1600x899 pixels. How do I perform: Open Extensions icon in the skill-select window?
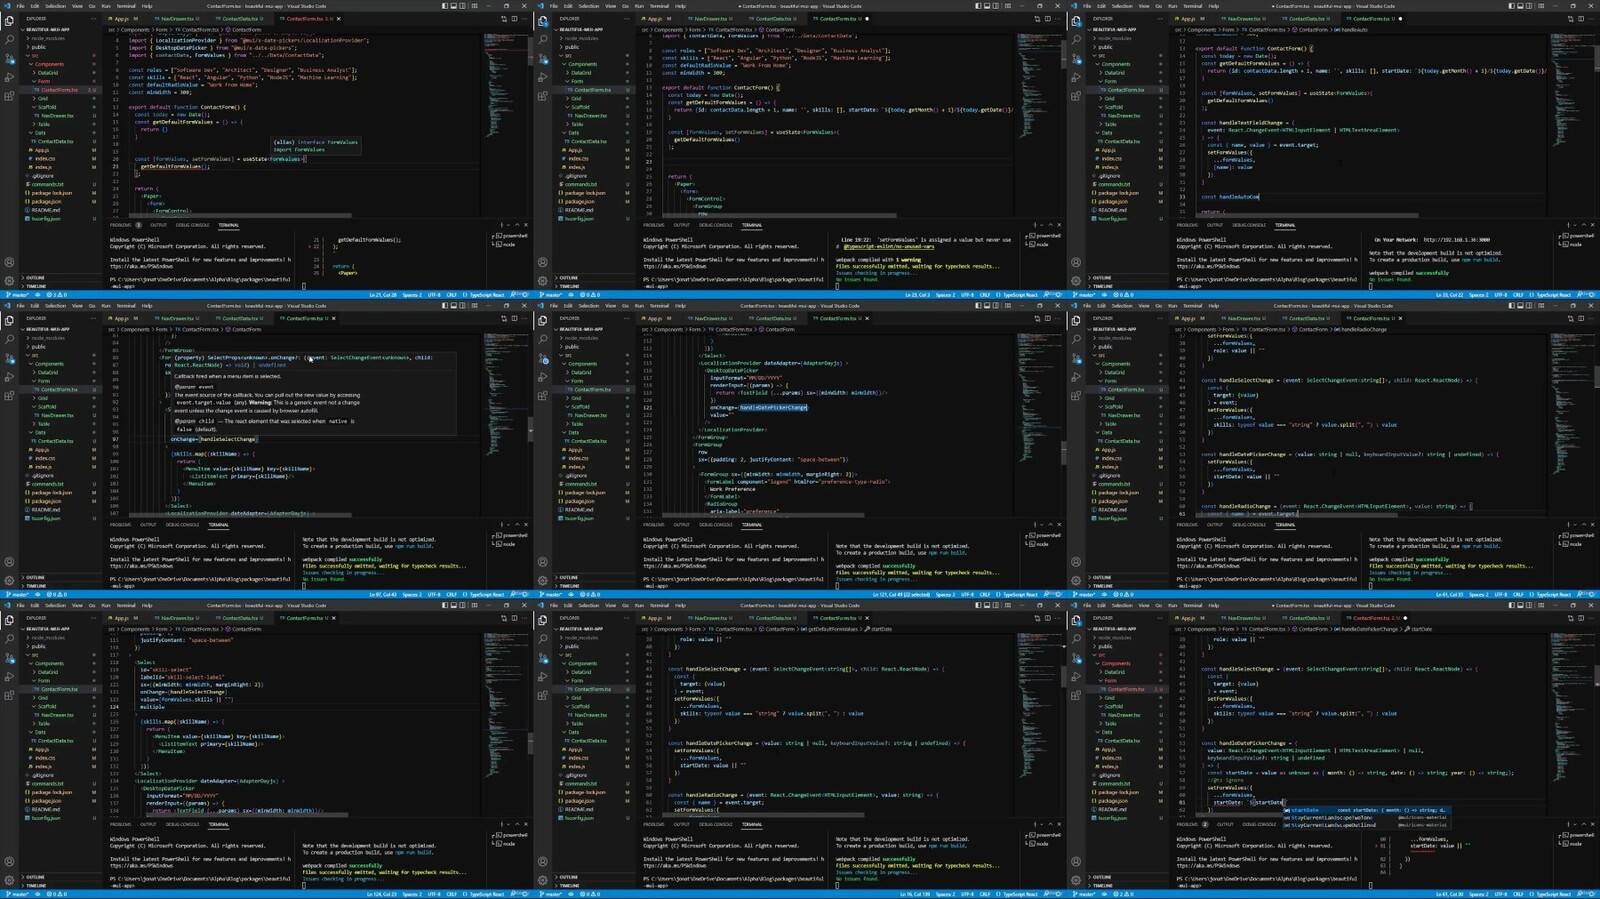pyautogui.click(x=9, y=696)
